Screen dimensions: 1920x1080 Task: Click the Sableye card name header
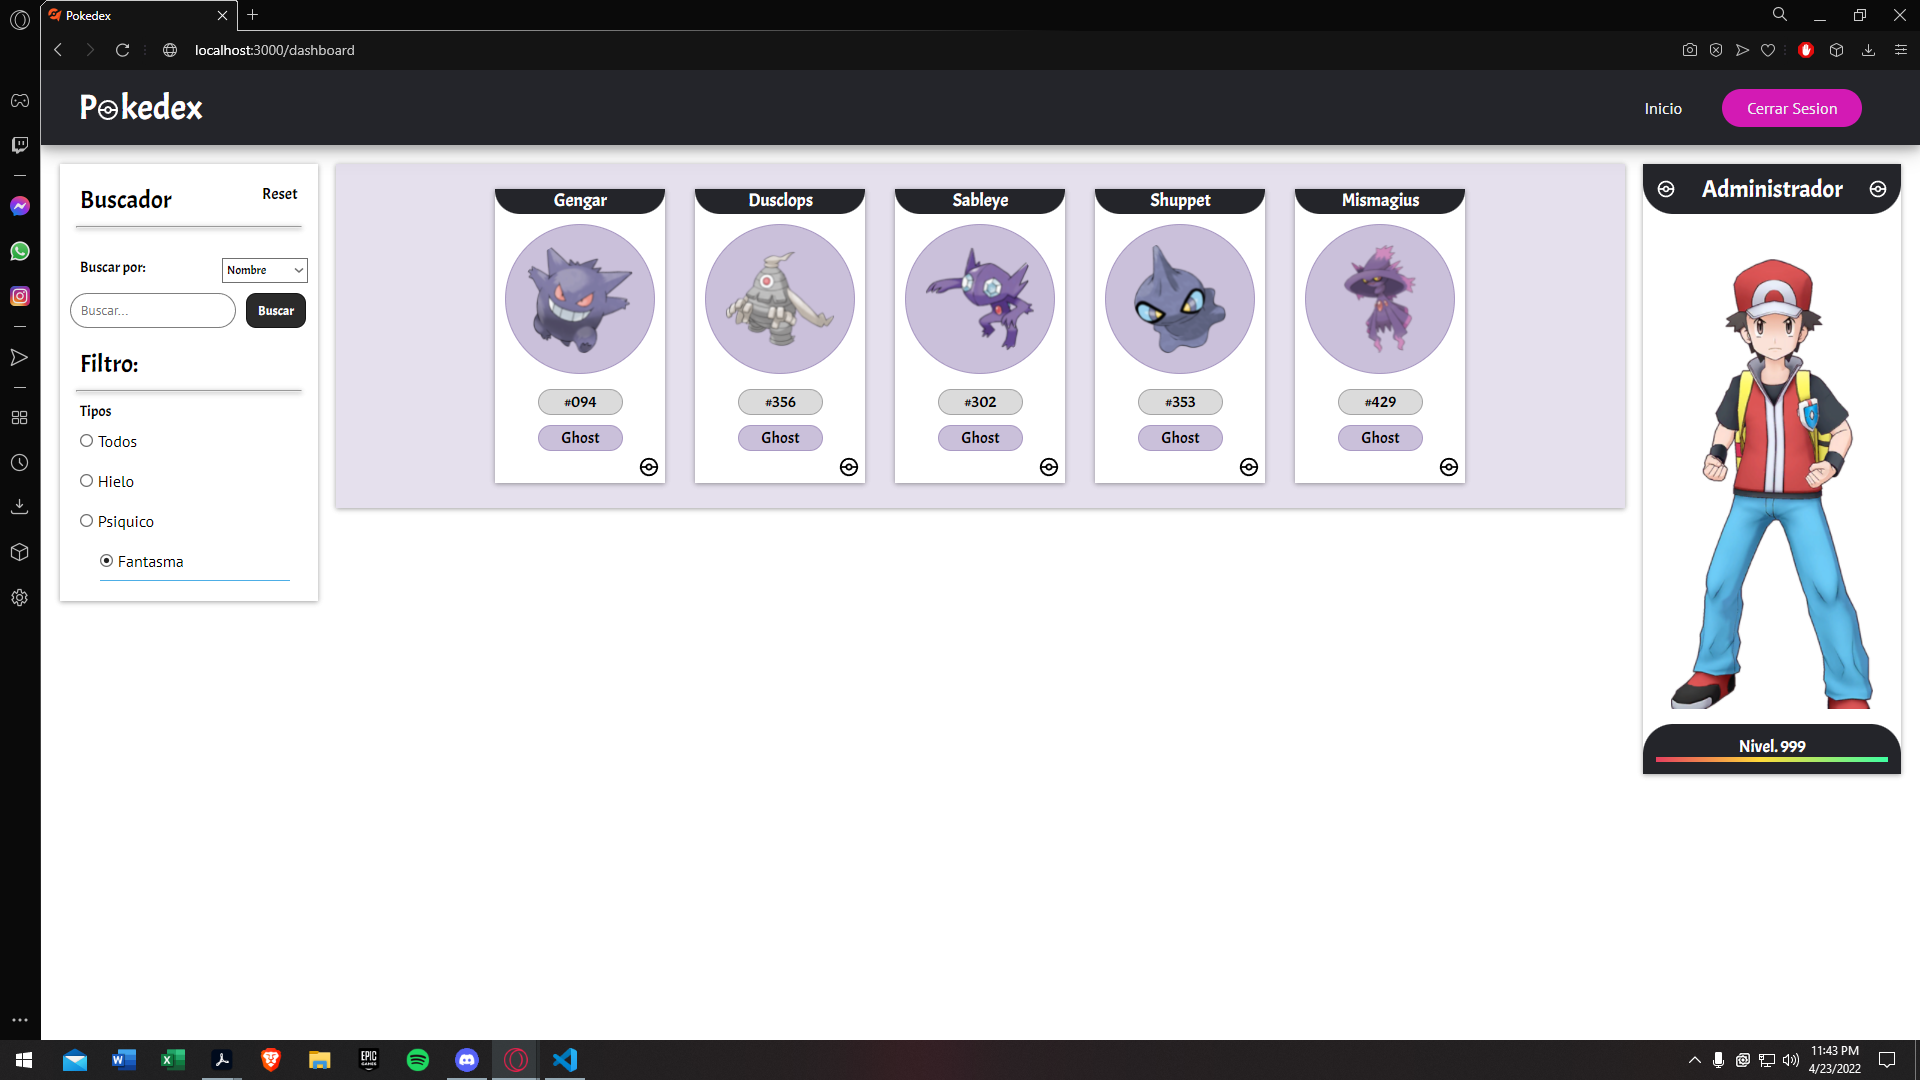(x=980, y=200)
